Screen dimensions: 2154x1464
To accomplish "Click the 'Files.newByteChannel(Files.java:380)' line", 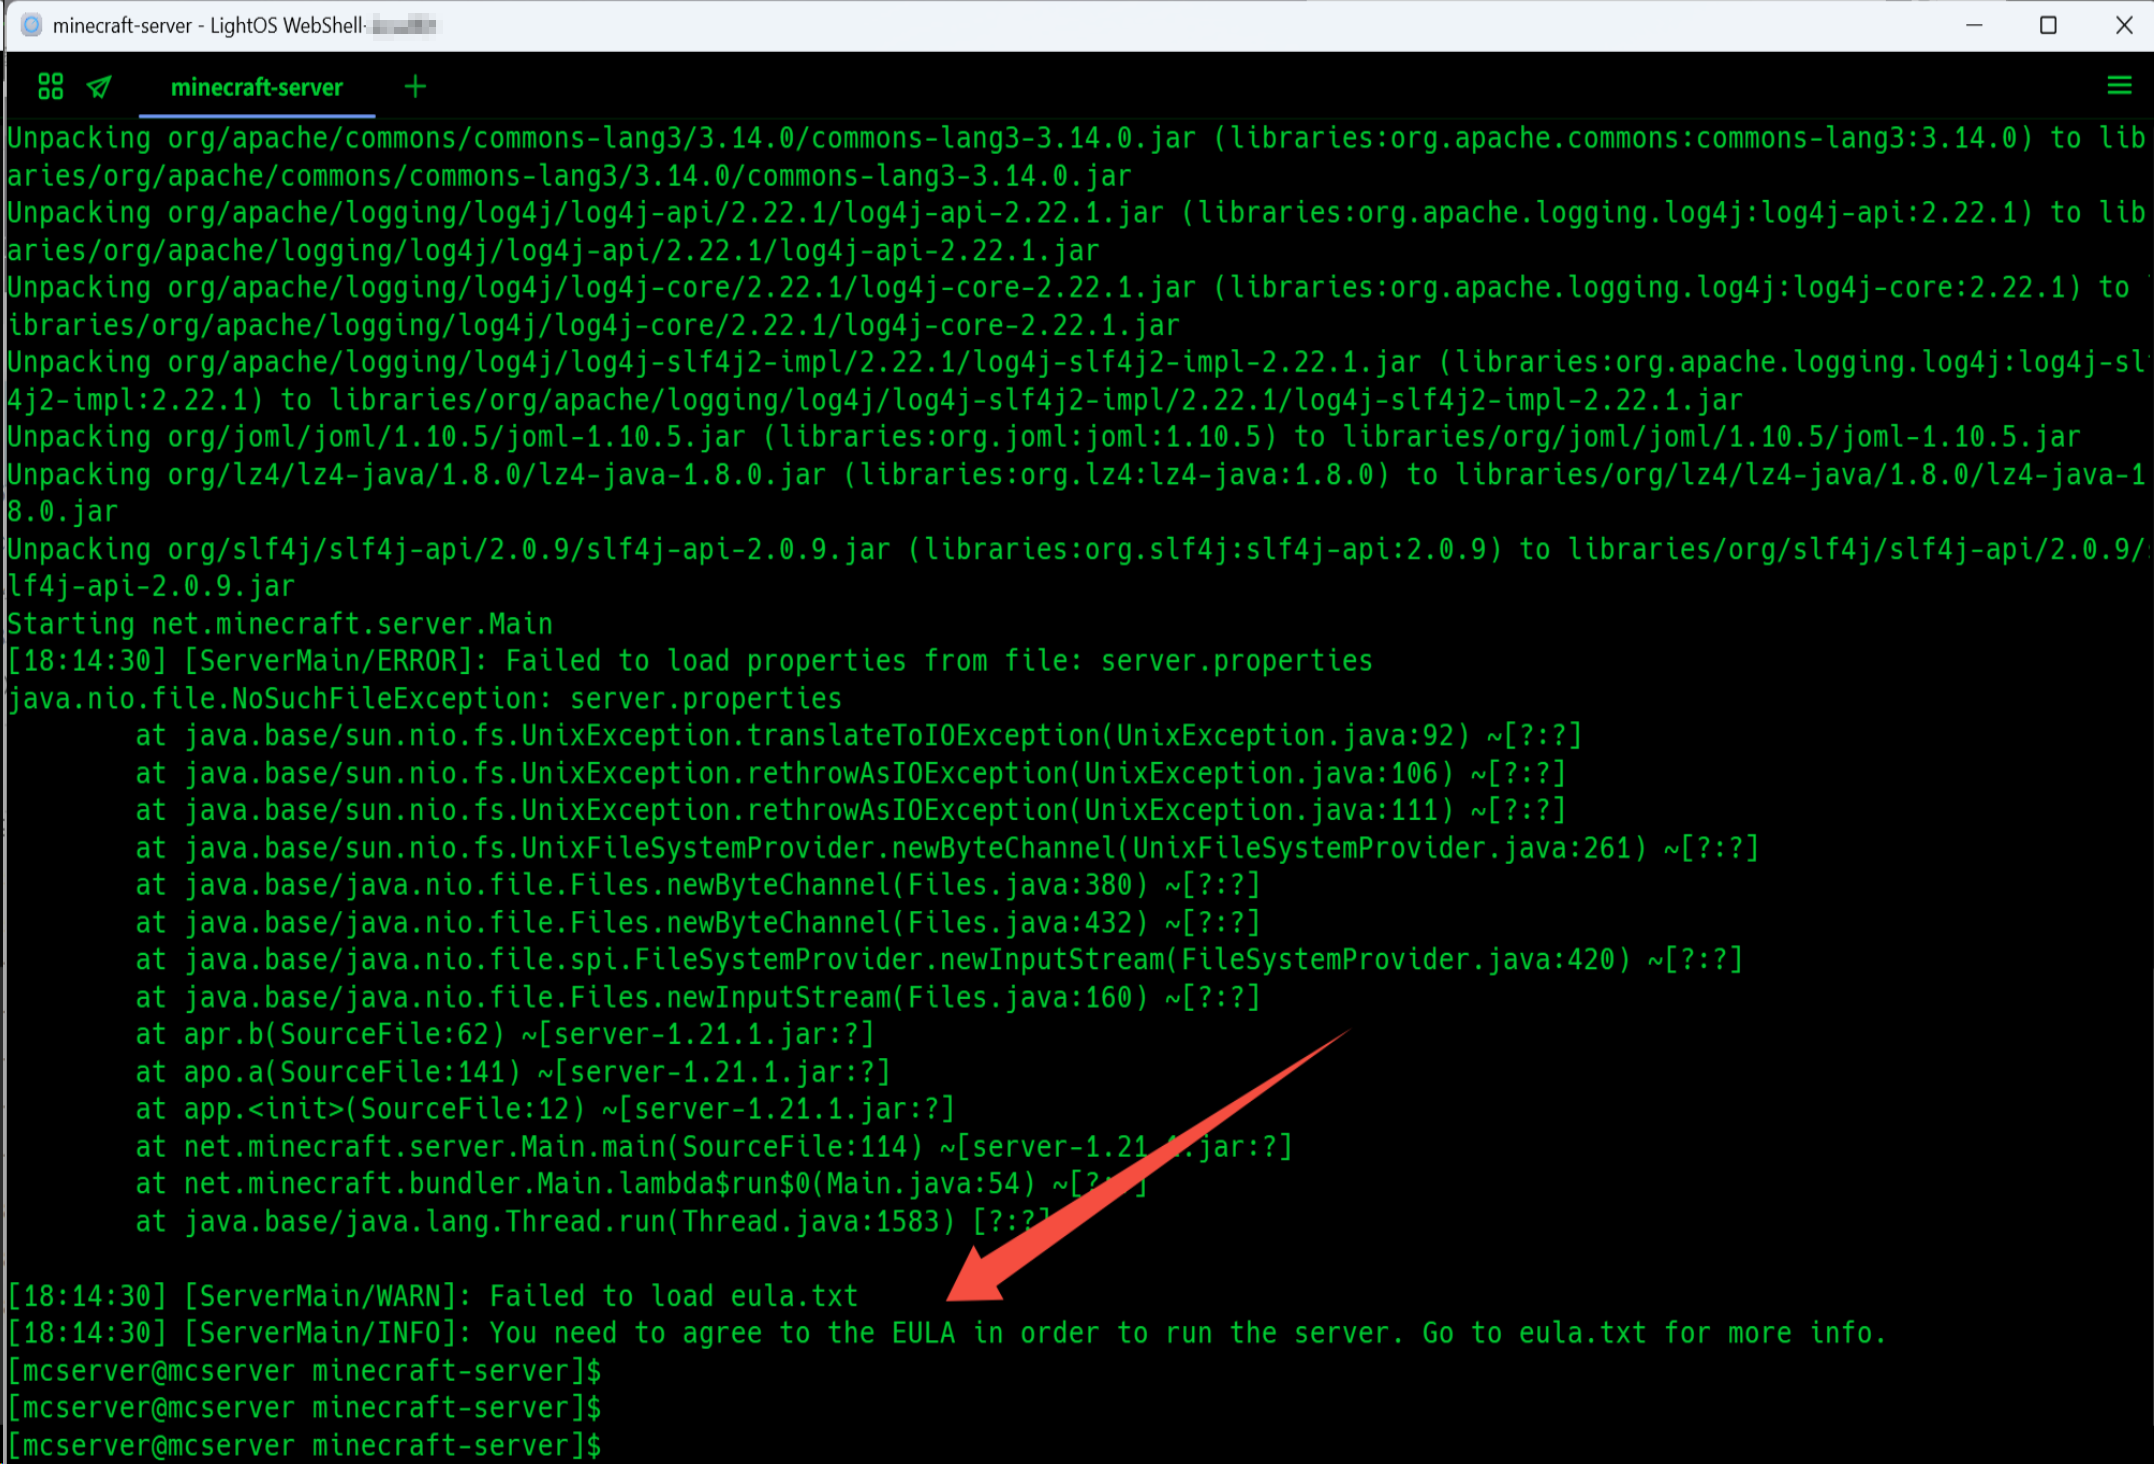I will [698, 885].
